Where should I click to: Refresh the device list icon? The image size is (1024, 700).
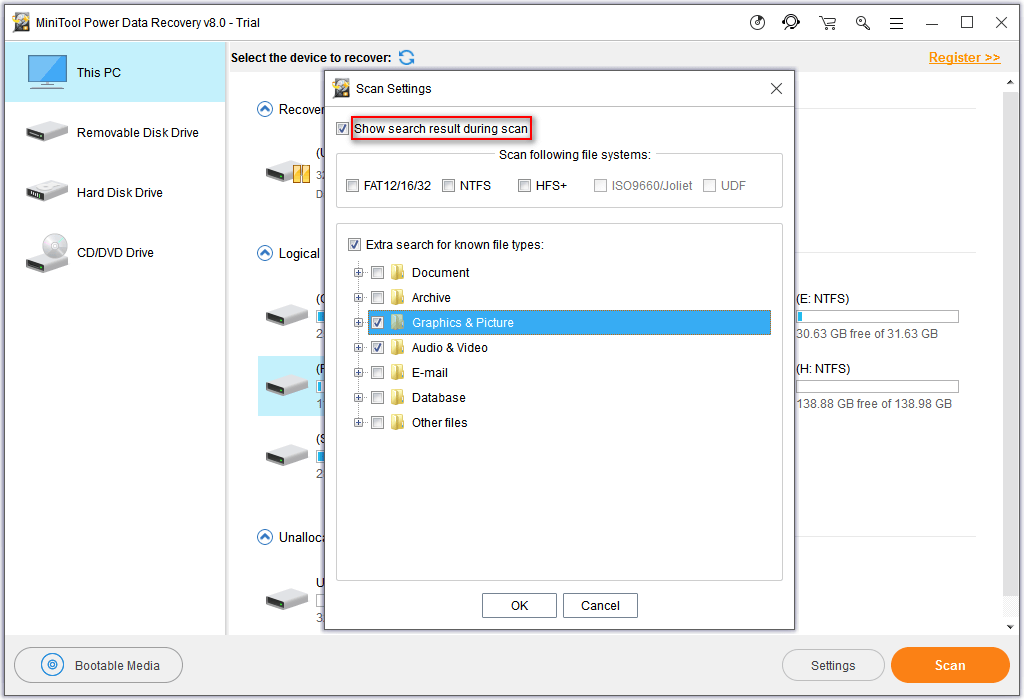(x=406, y=57)
